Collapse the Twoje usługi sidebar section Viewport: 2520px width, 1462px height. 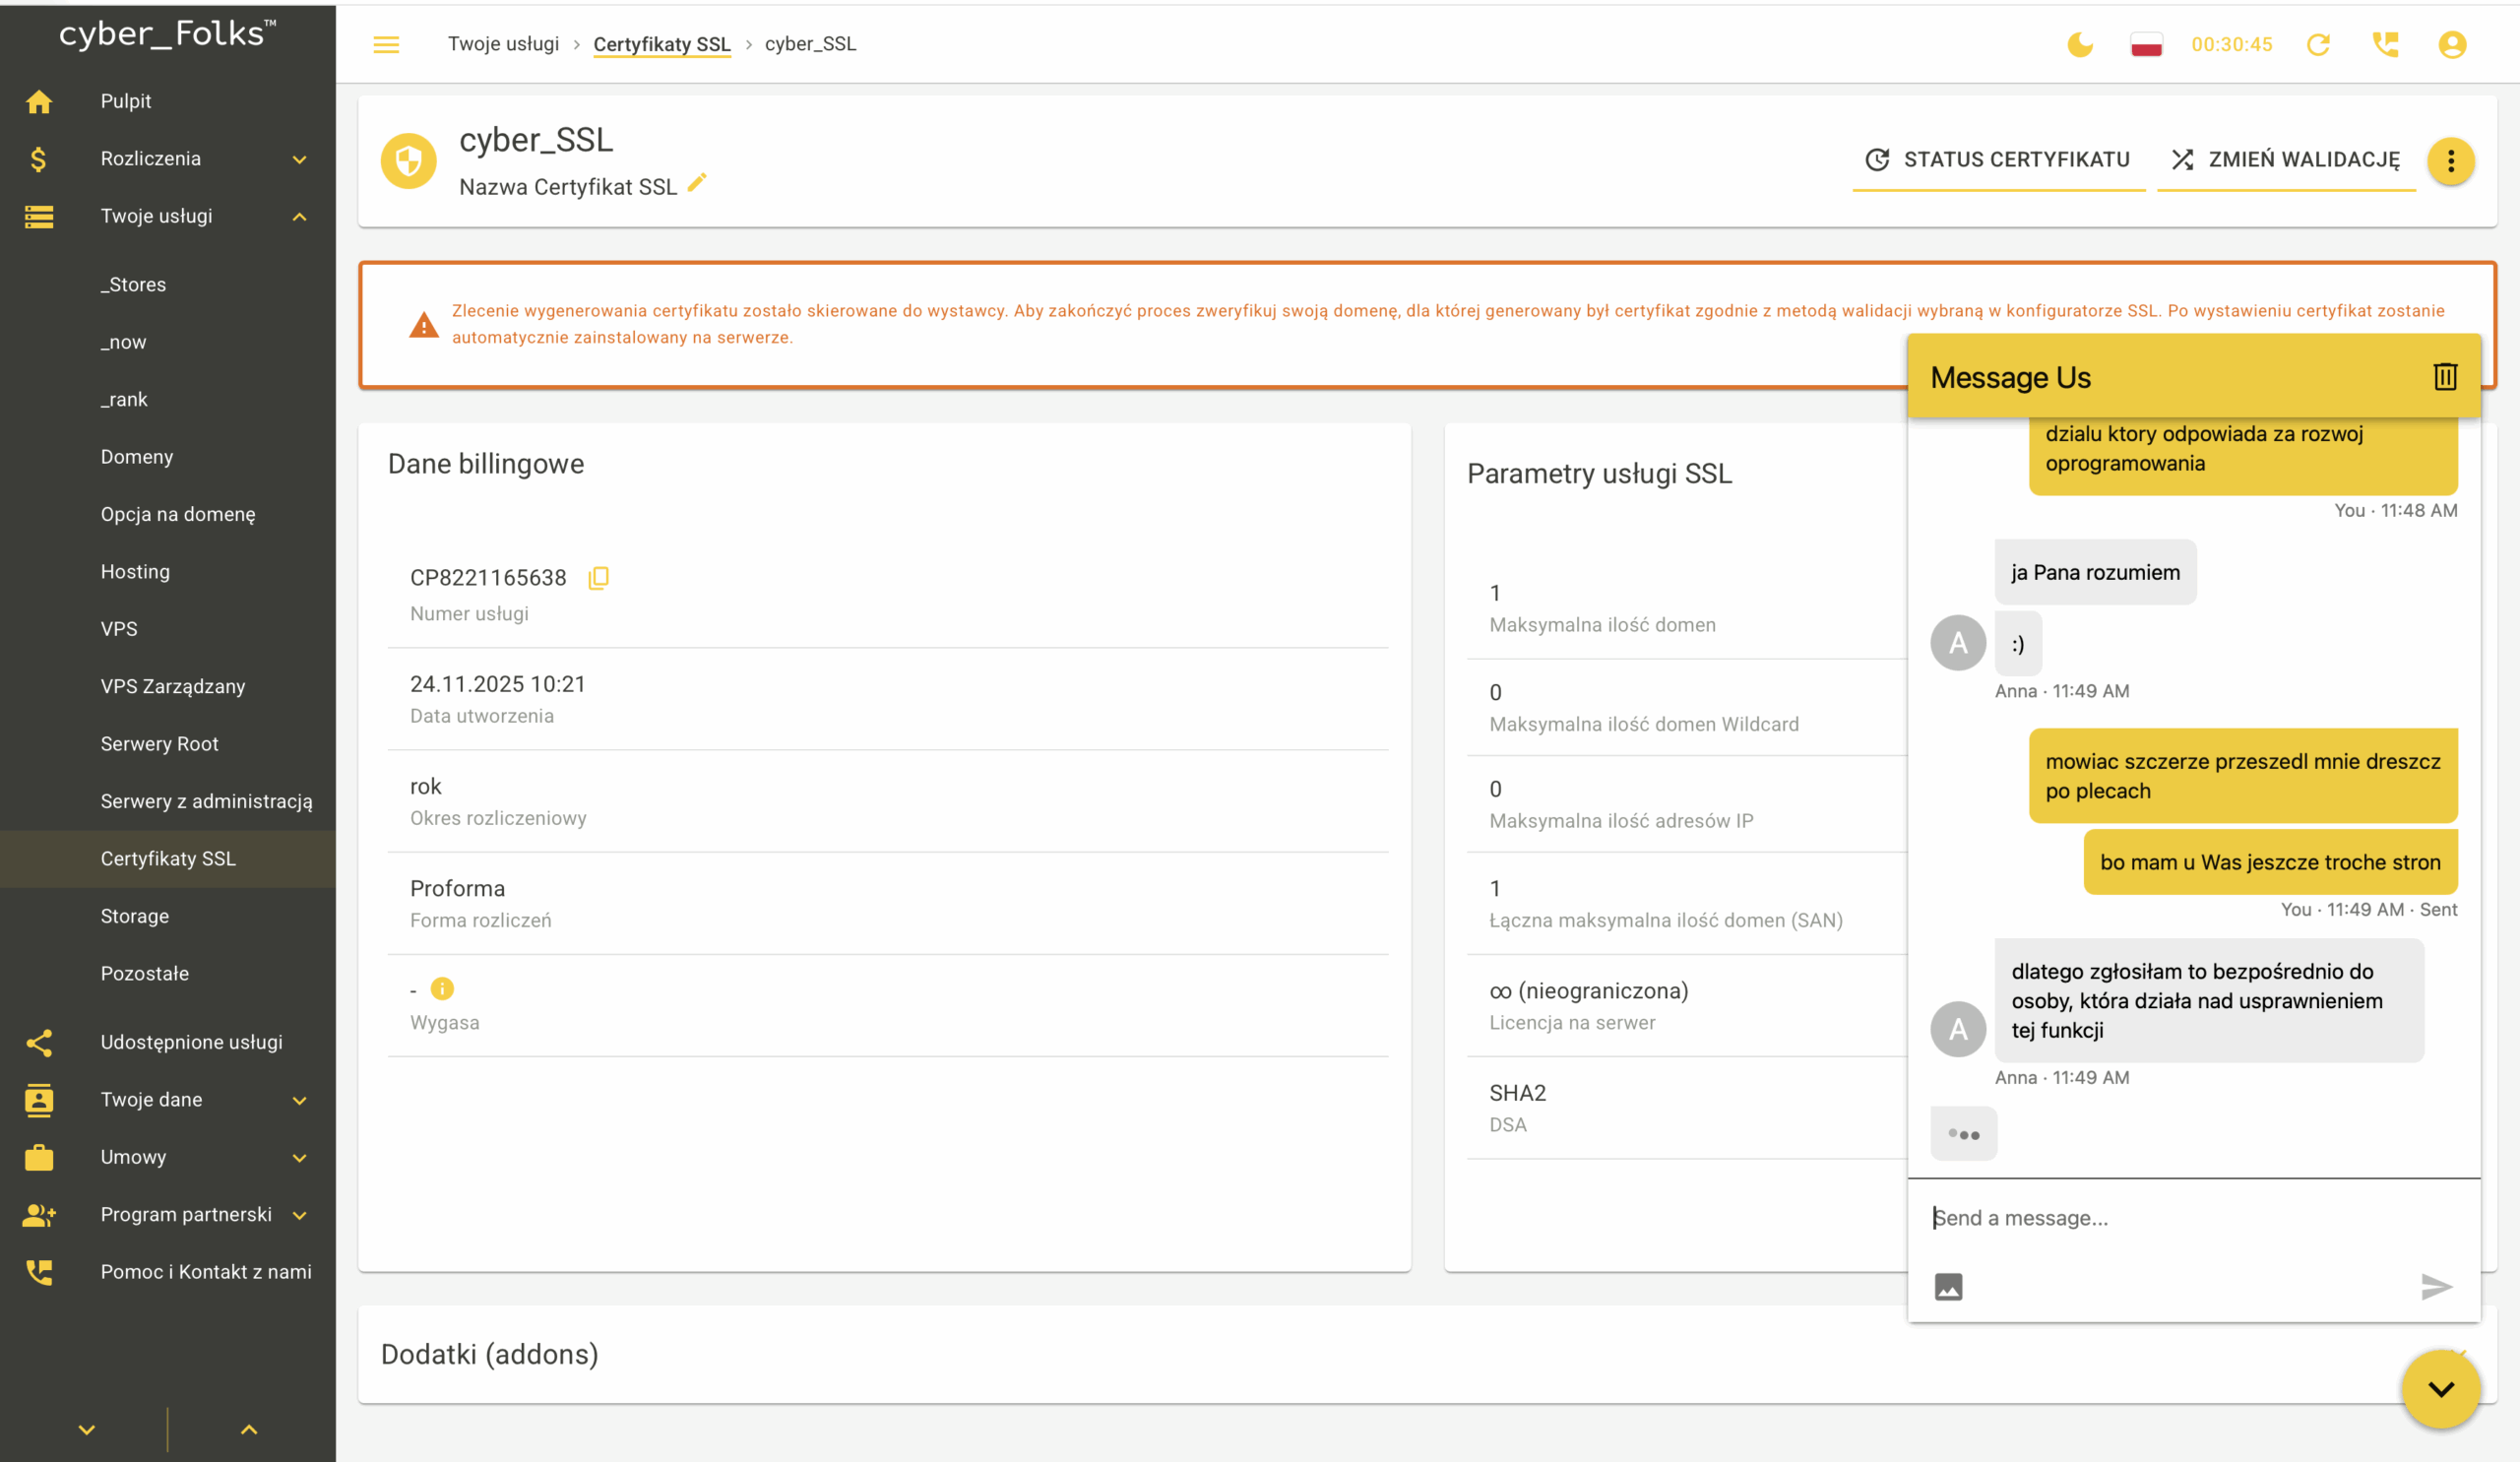pos(299,216)
